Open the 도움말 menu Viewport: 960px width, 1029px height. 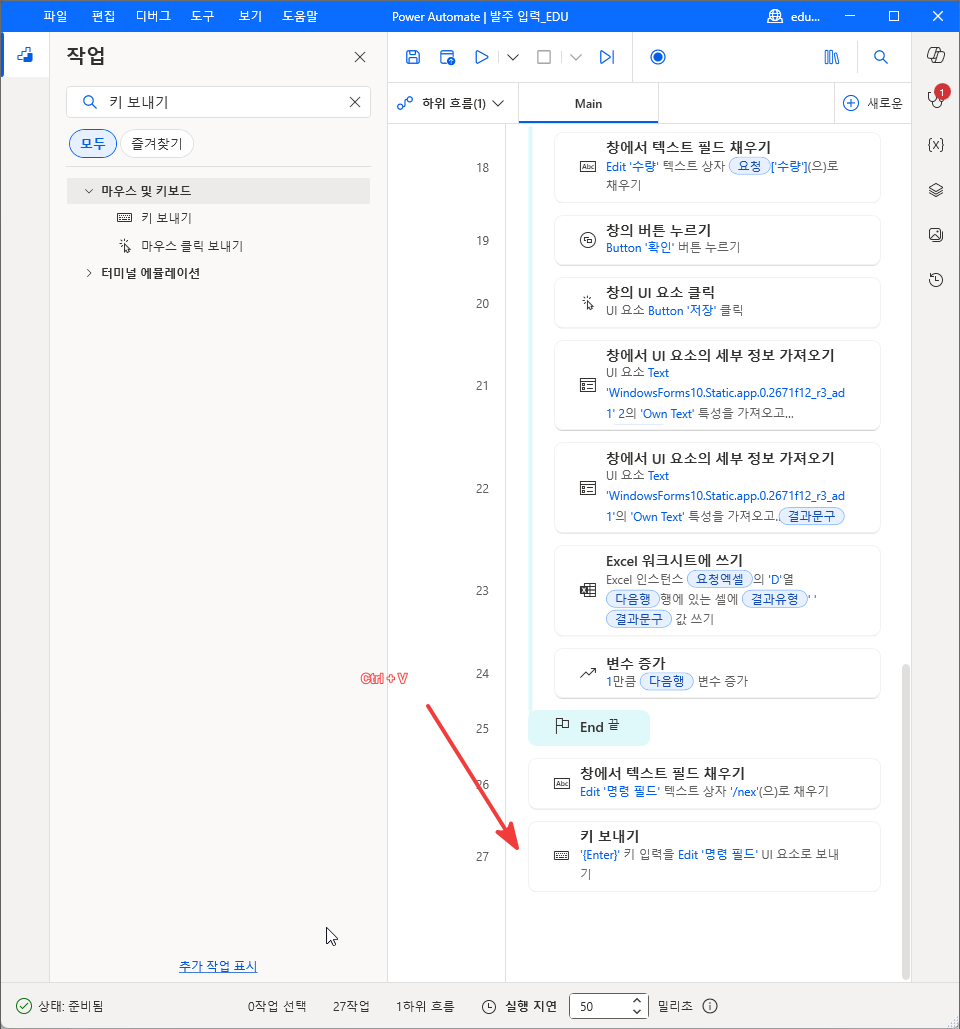(300, 16)
